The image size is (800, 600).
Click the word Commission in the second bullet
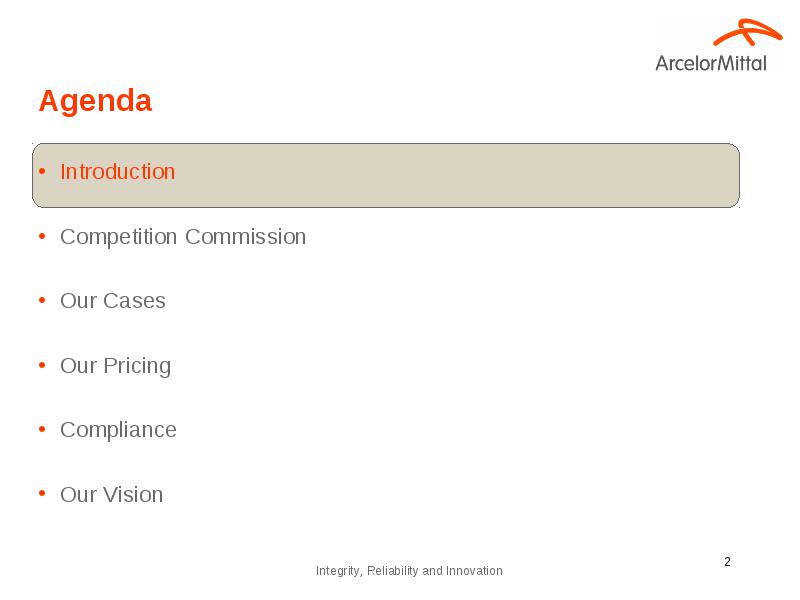pos(245,237)
